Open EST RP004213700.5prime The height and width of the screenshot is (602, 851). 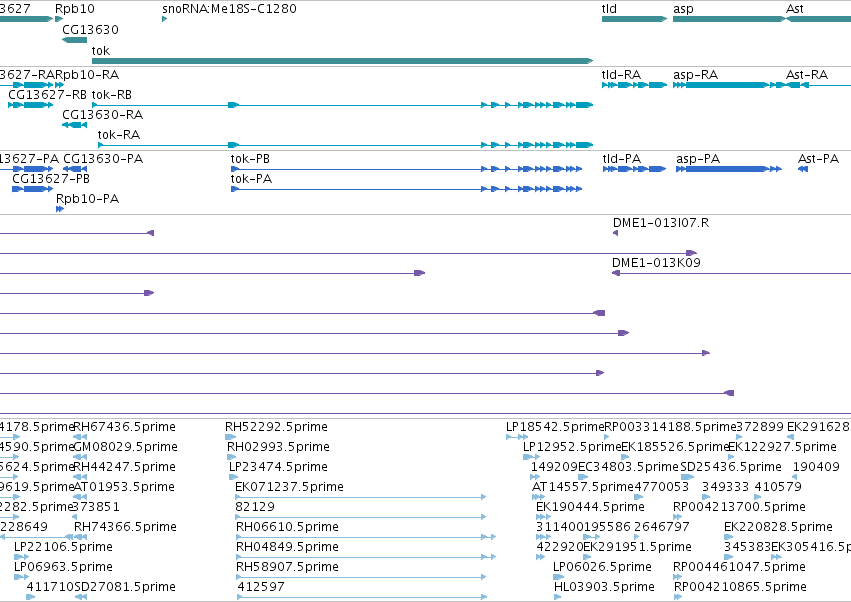739,507
